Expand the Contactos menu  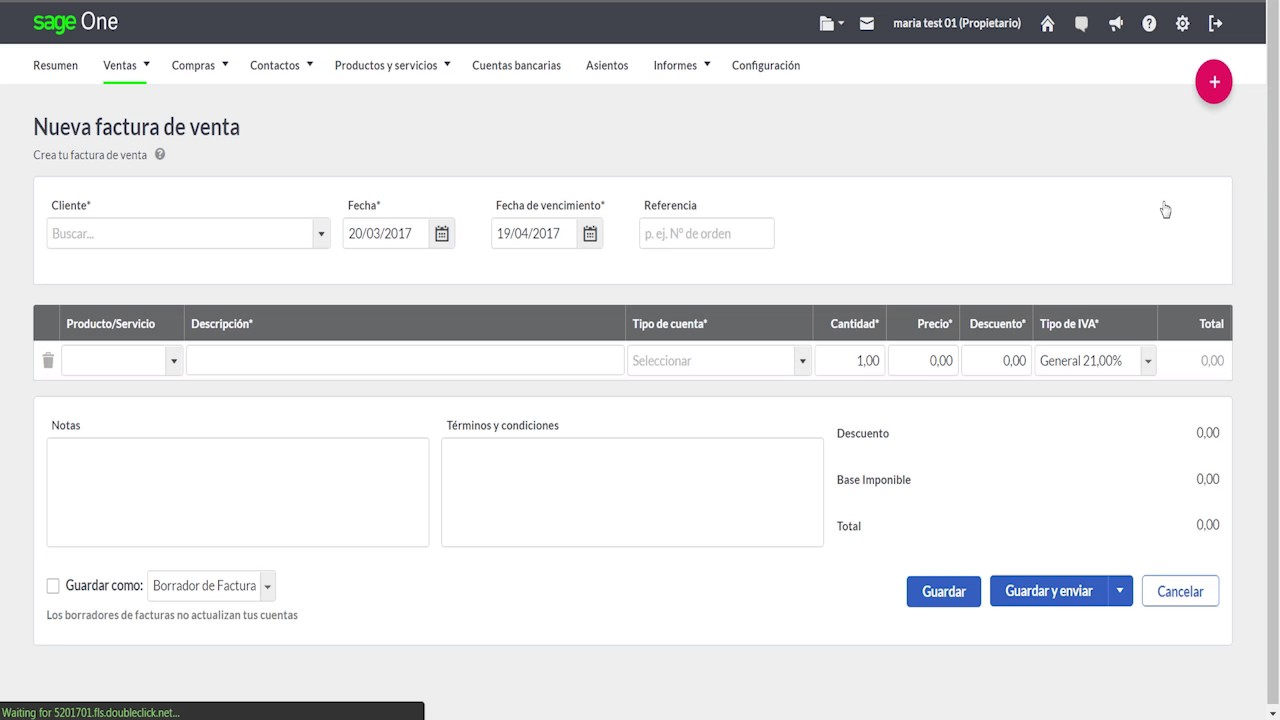(x=281, y=65)
